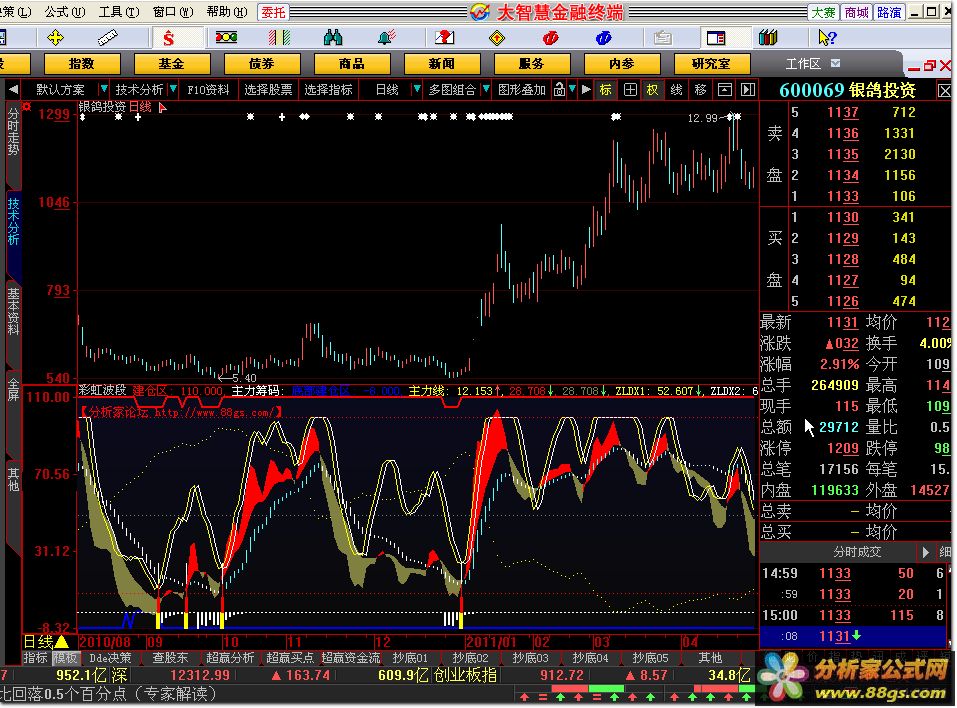Toggle the 权 rights adjustment button
Screen dimensions: 957x708
[x=652, y=90]
